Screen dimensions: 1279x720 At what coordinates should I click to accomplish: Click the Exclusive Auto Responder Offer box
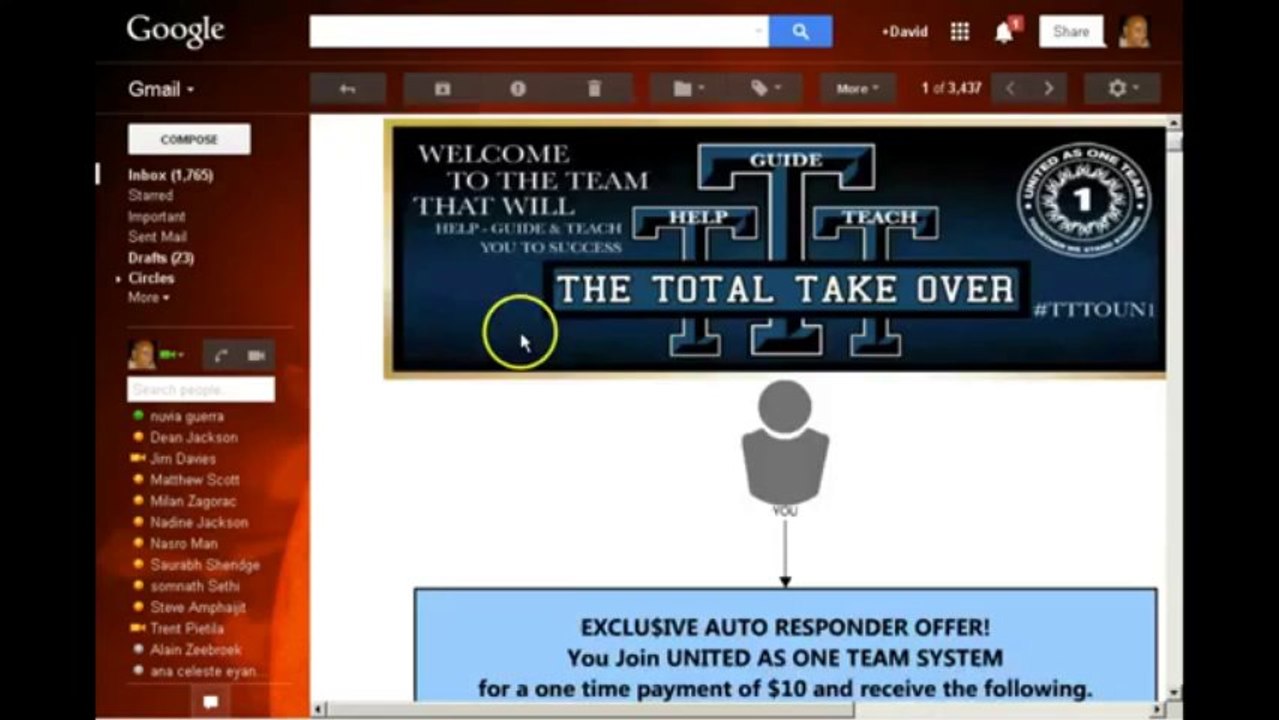tap(785, 645)
